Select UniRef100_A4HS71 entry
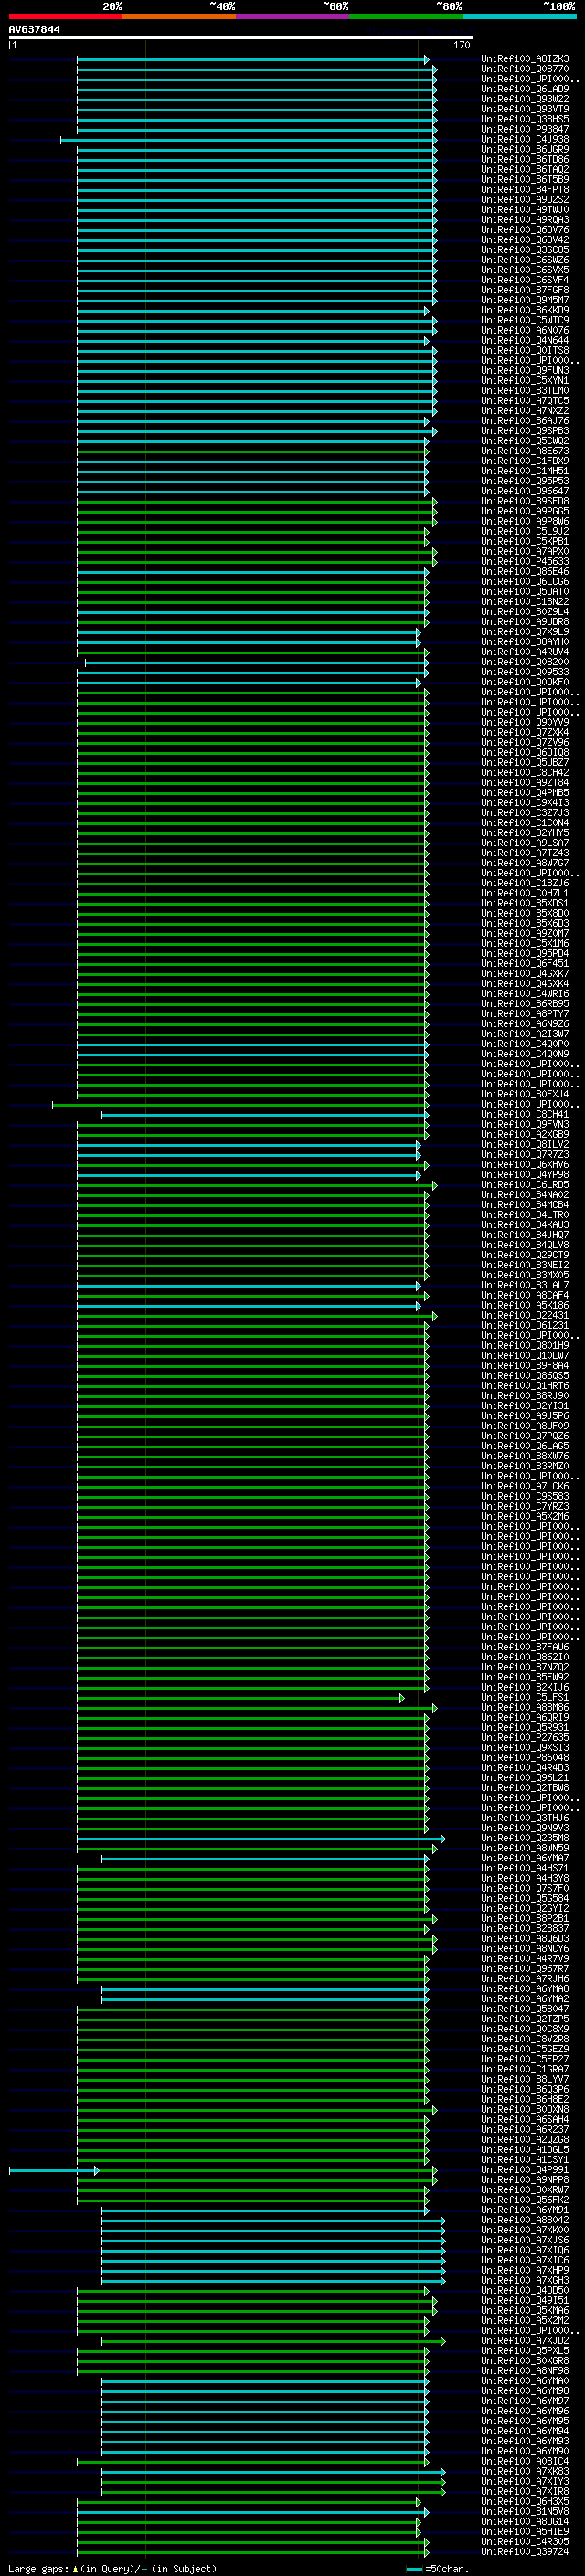 tap(525, 1868)
